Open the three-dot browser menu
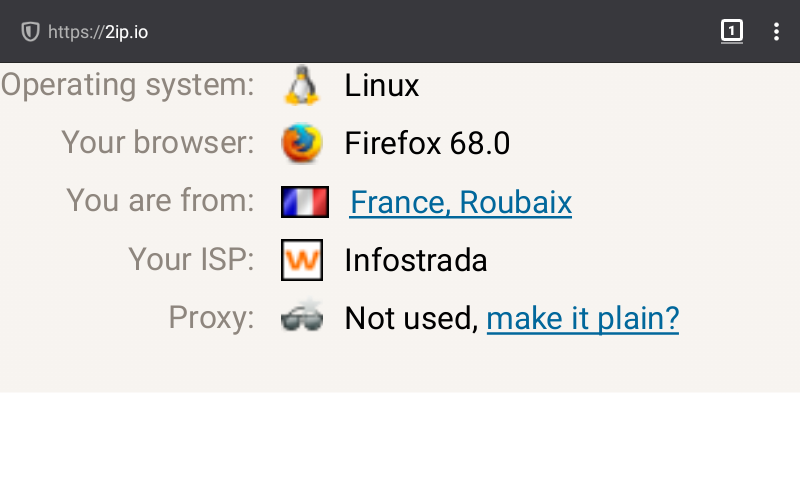This screenshot has width=800, height=480. [776, 32]
